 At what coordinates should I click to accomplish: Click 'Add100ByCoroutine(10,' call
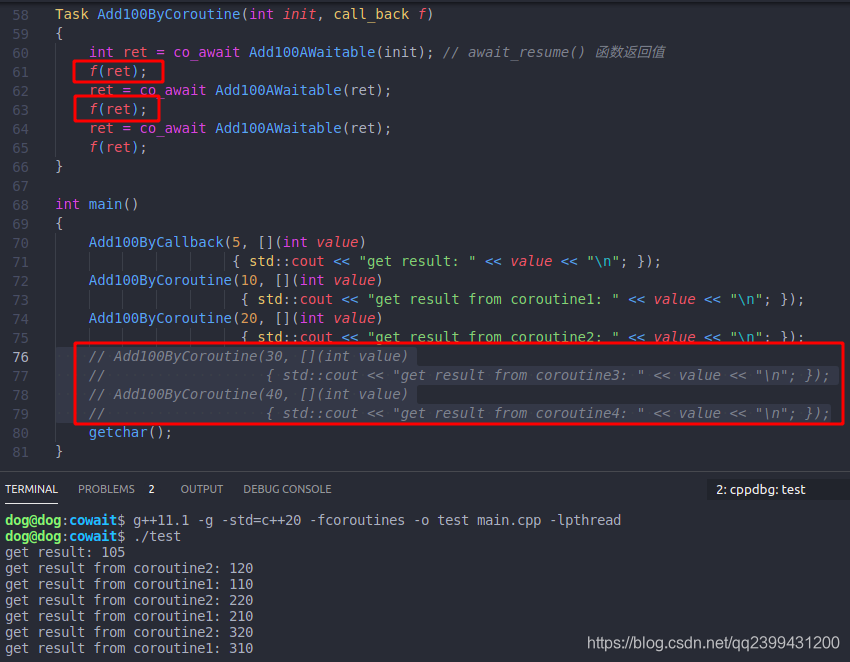[177, 280]
